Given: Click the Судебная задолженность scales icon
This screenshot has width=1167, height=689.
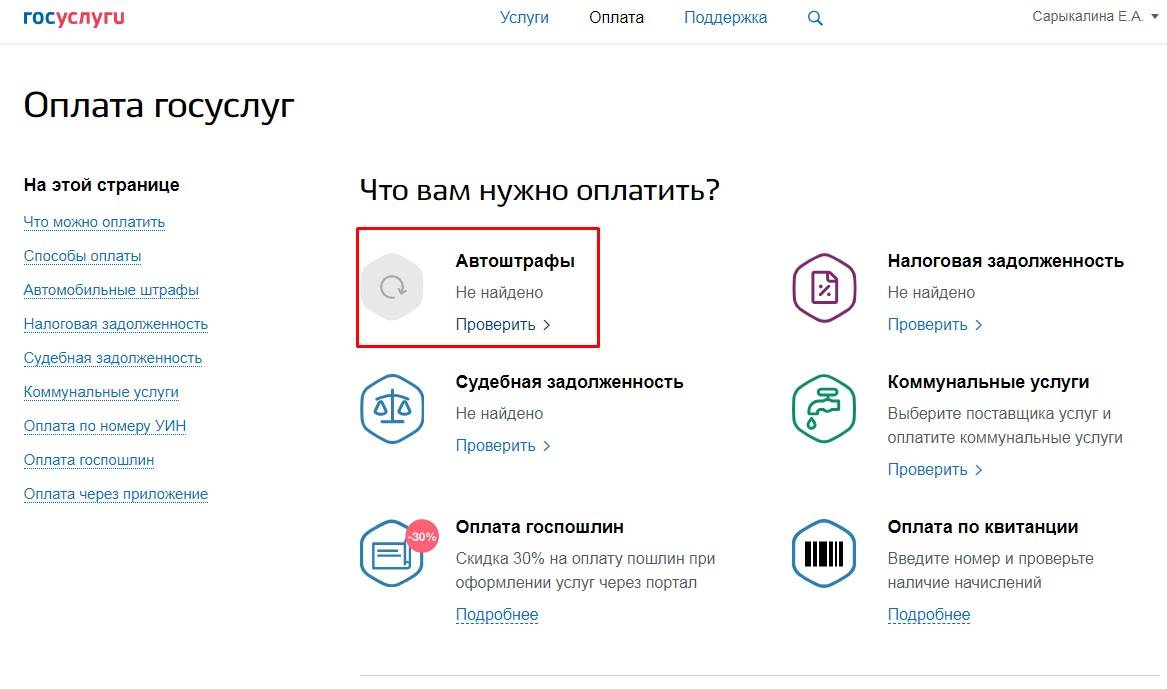Looking at the screenshot, I should [x=392, y=409].
